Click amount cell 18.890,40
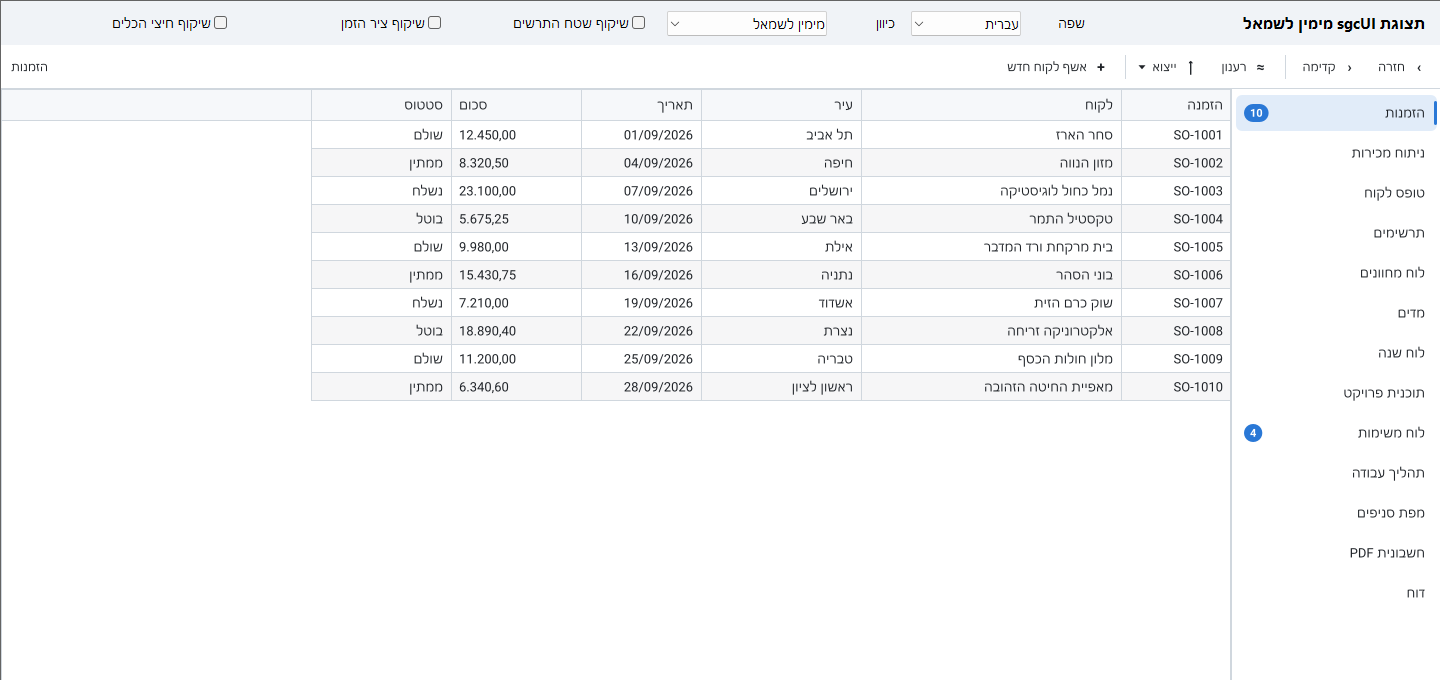Viewport: 1440px width, 680px height. [517, 331]
